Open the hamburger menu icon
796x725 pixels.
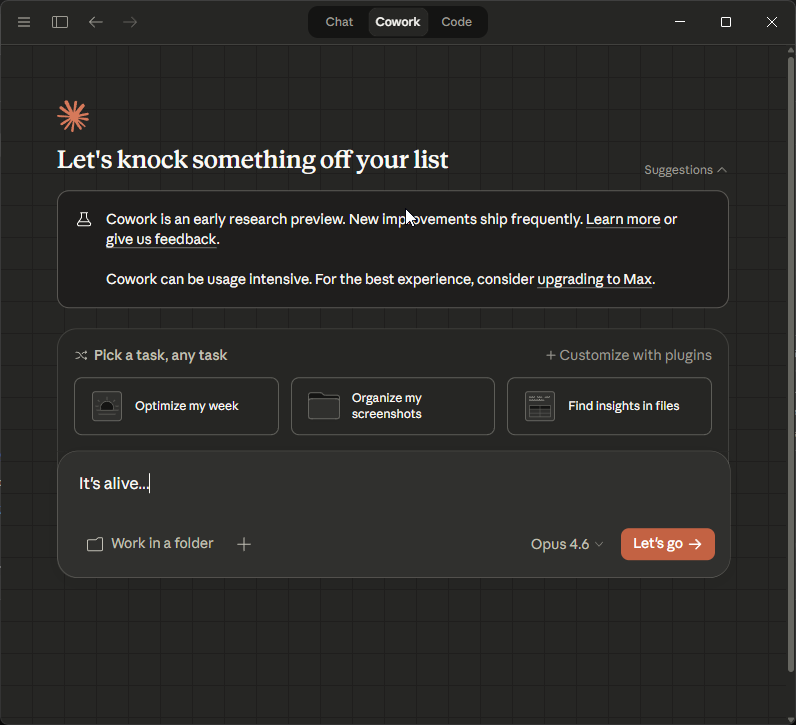[x=24, y=22]
